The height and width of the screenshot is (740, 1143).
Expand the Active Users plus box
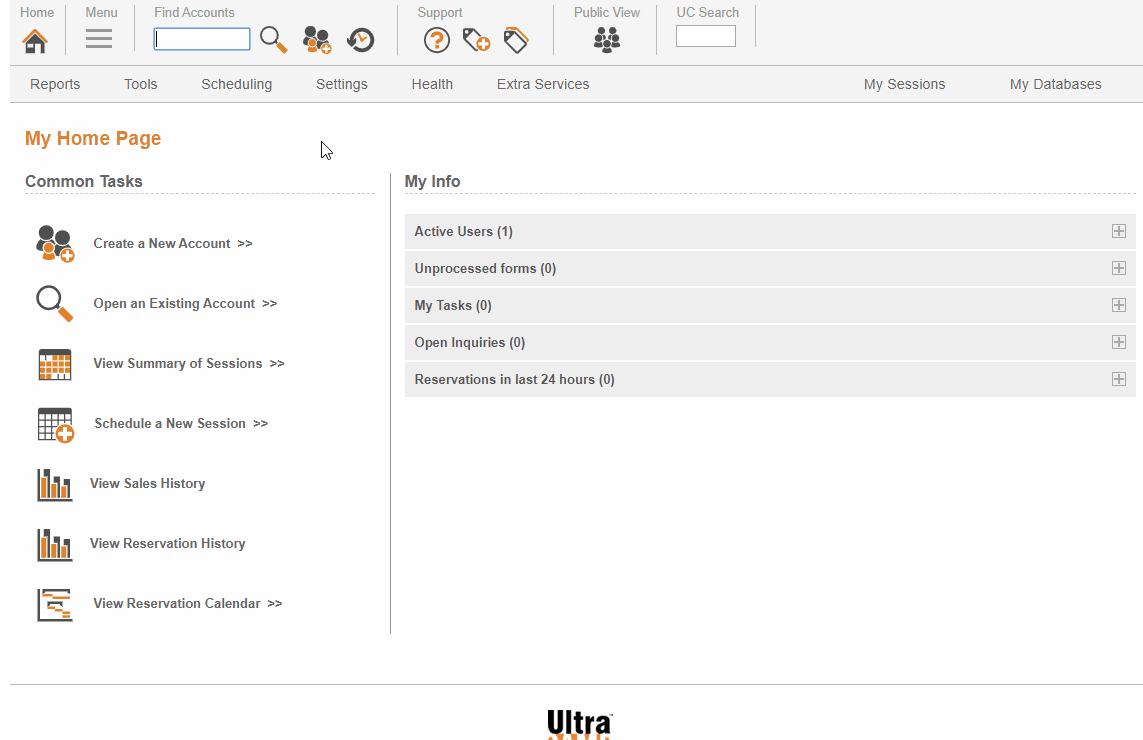click(x=1119, y=231)
